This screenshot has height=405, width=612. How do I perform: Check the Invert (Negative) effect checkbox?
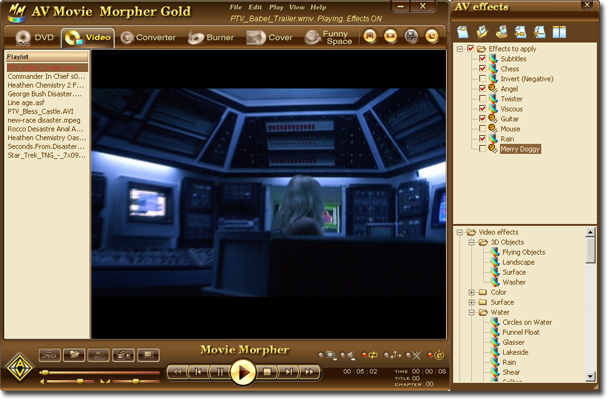pyautogui.click(x=482, y=78)
